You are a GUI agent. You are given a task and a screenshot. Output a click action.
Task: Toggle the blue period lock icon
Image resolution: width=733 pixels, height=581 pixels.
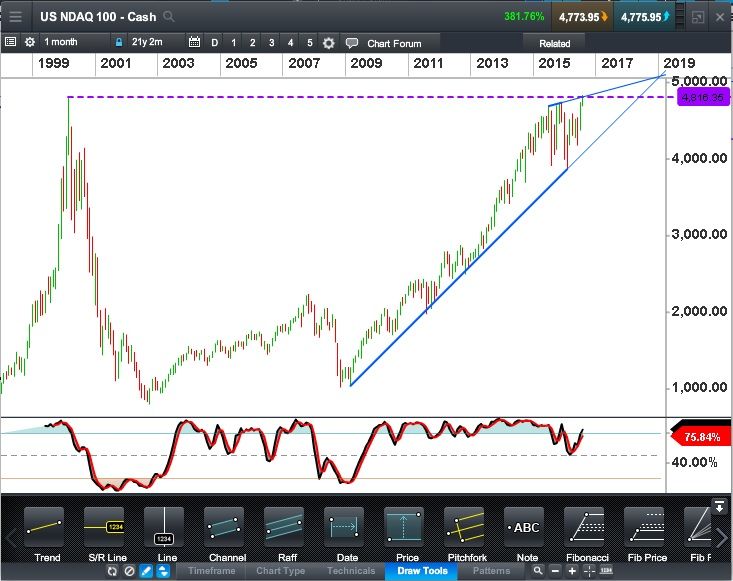coord(119,43)
